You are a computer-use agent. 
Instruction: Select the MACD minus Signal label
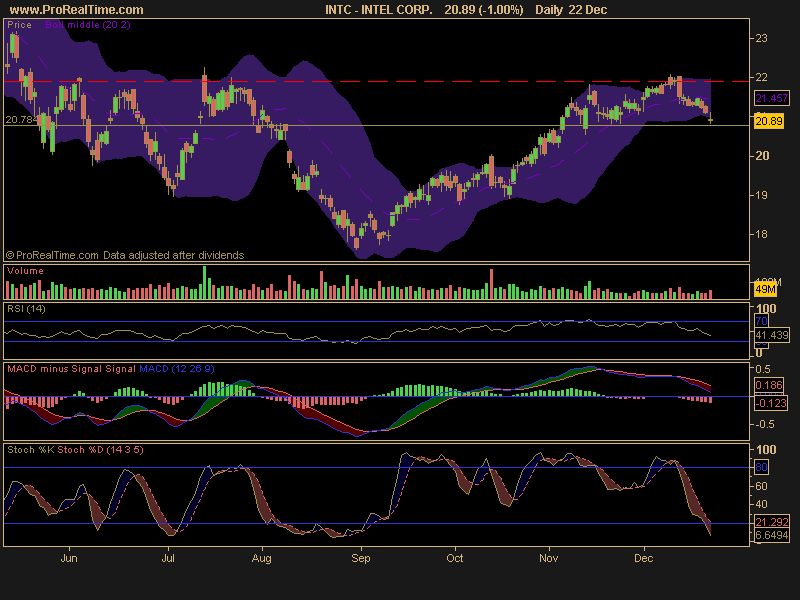(x=55, y=368)
